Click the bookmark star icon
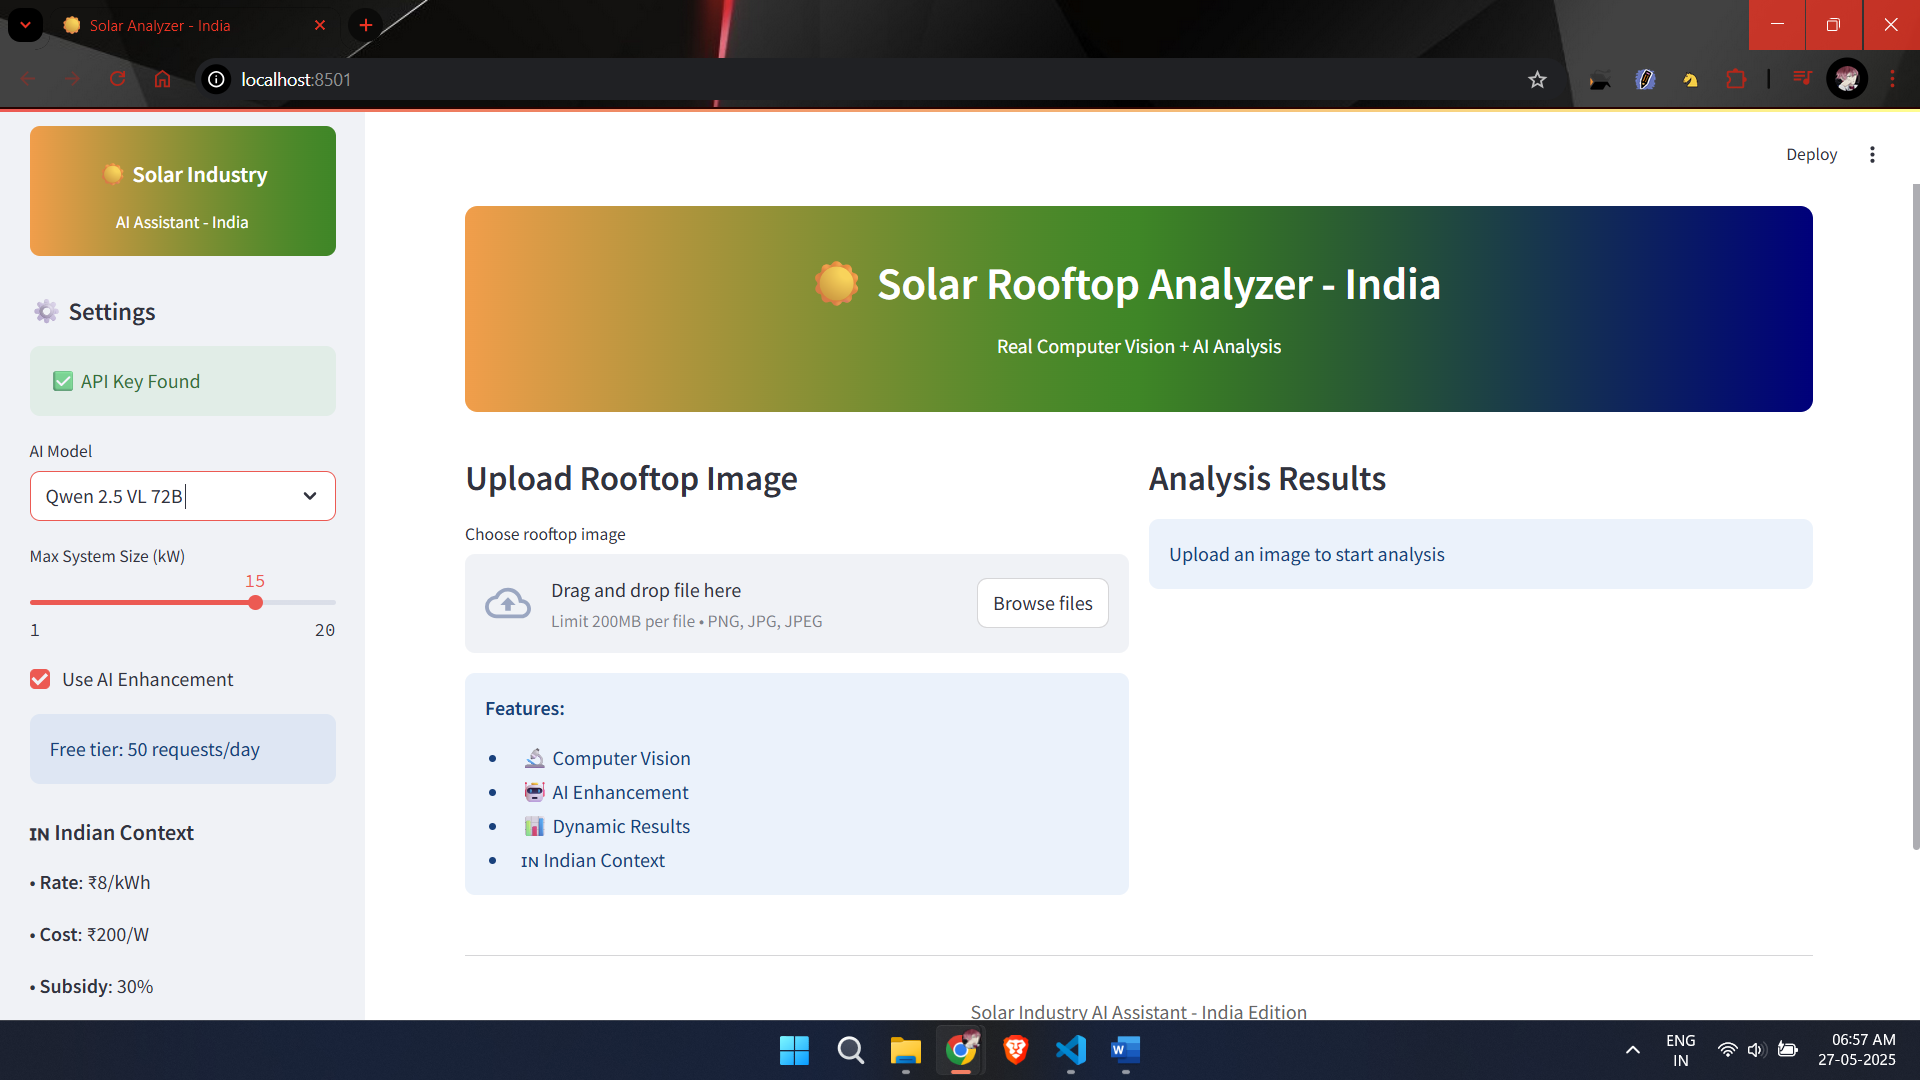 tap(1537, 80)
